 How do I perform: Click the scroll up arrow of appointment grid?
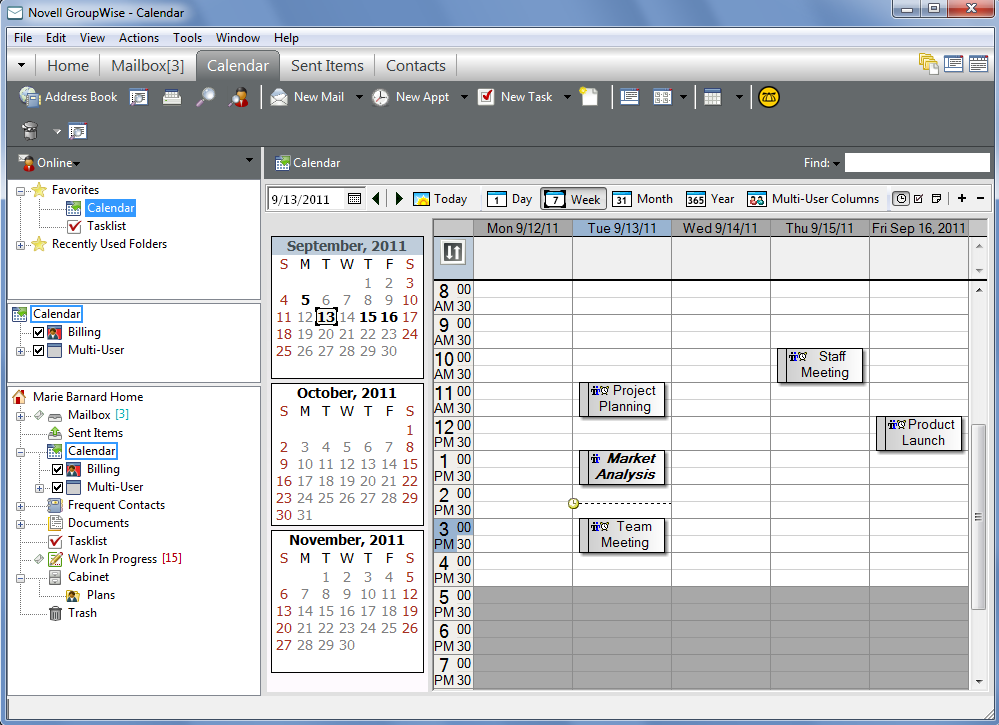point(979,290)
